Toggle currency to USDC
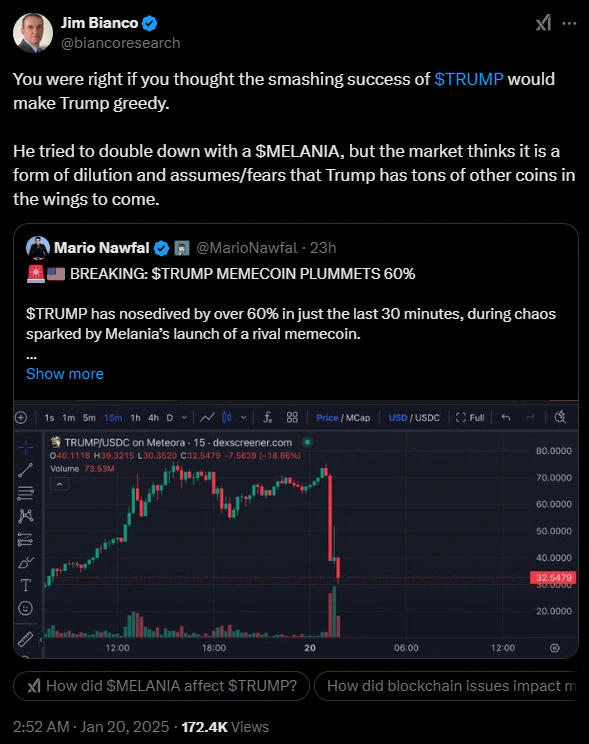Viewport: 589px width, 744px height. tap(428, 418)
